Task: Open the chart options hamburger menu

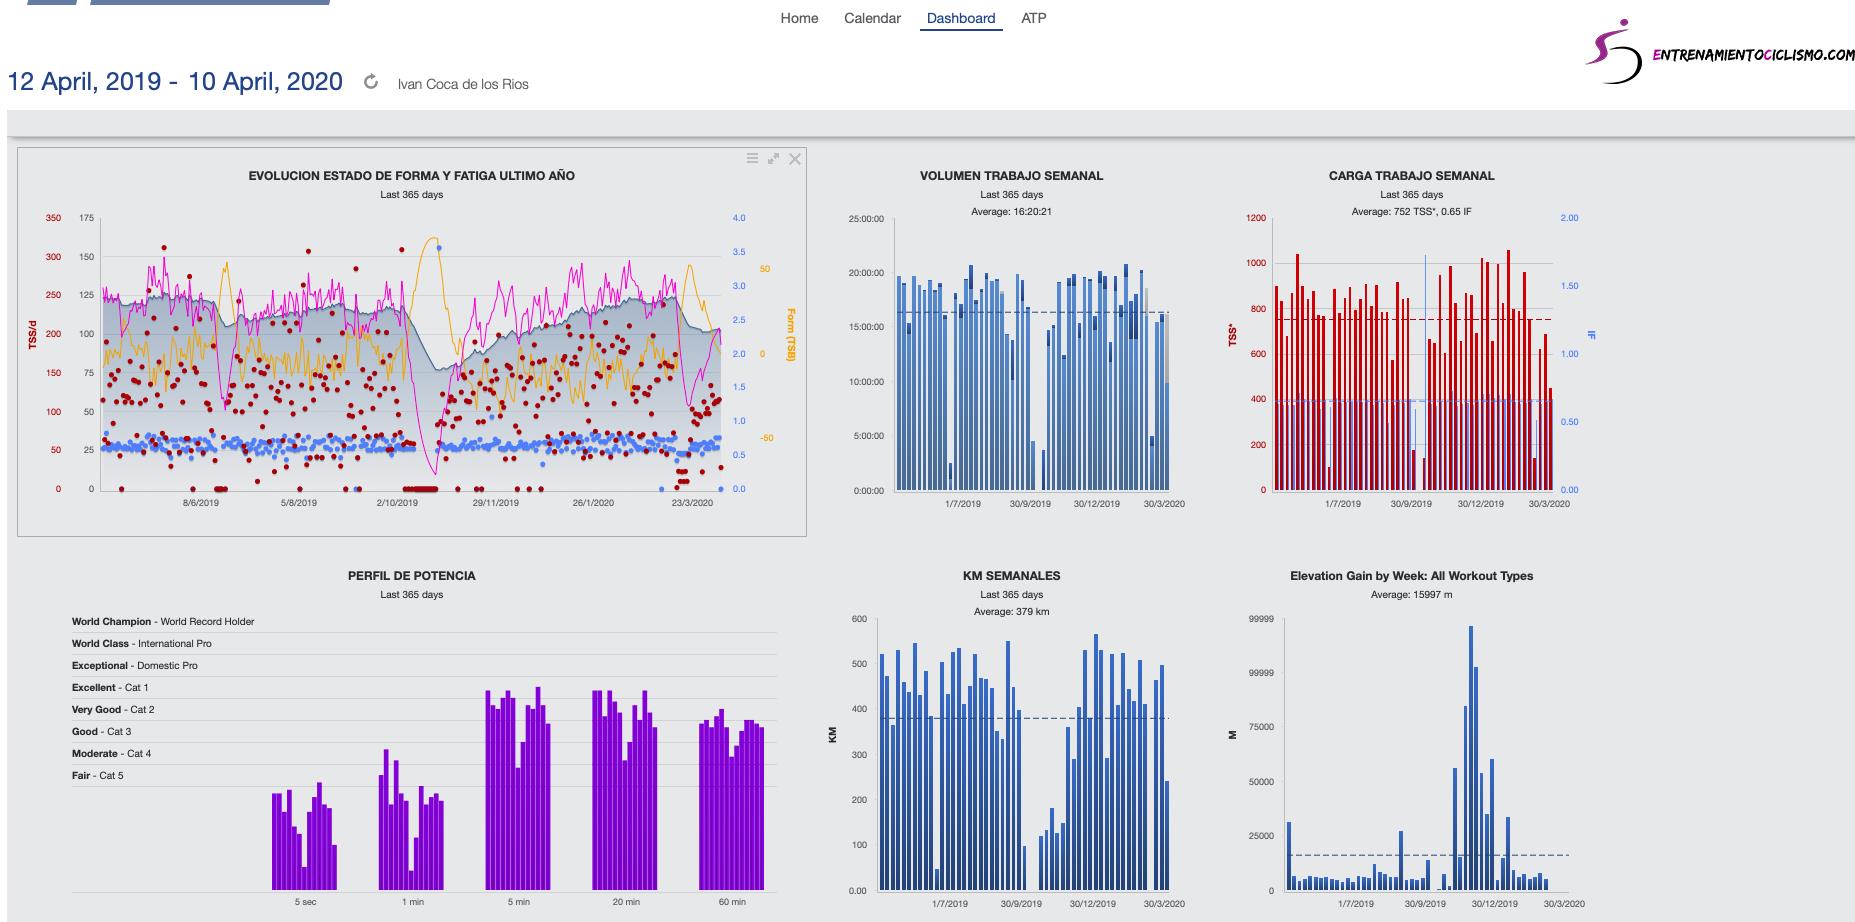Action: [x=752, y=159]
